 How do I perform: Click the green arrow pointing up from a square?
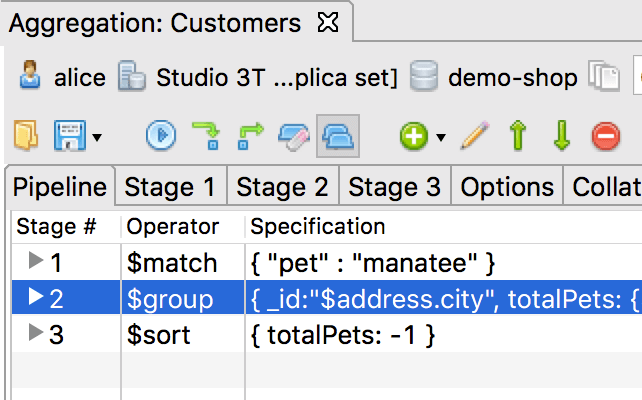point(250,136)
